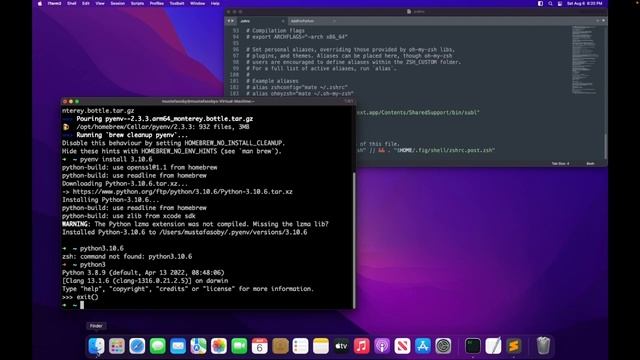Open the Photos app in Dock

click(219, 346)
